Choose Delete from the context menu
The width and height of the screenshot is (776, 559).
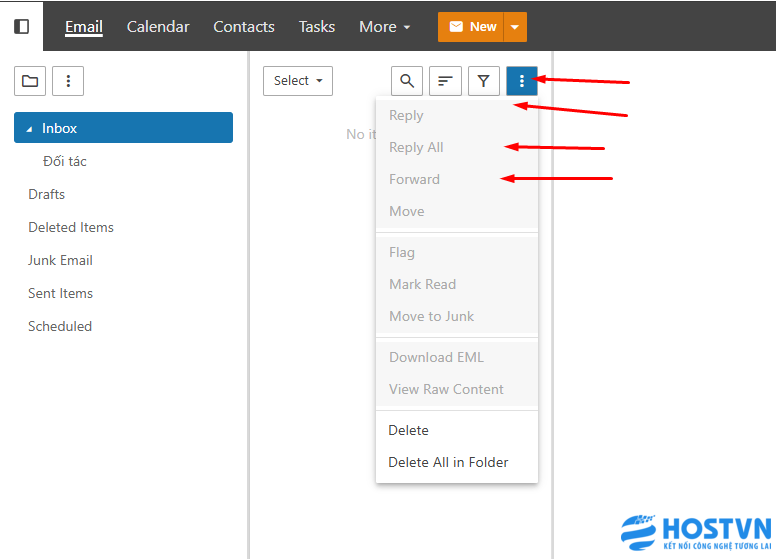click(408, 430)
